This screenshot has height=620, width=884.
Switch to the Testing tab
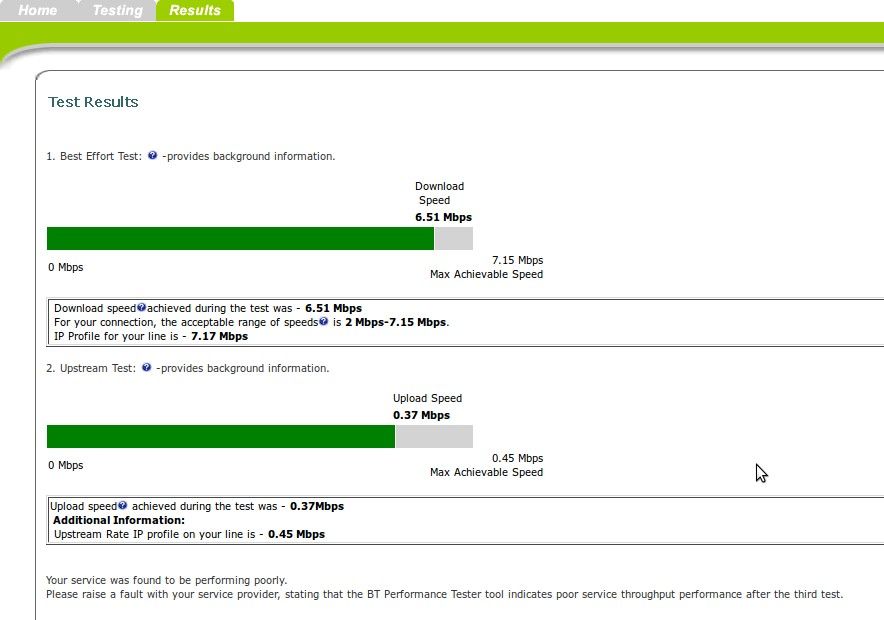pos(117,11)
